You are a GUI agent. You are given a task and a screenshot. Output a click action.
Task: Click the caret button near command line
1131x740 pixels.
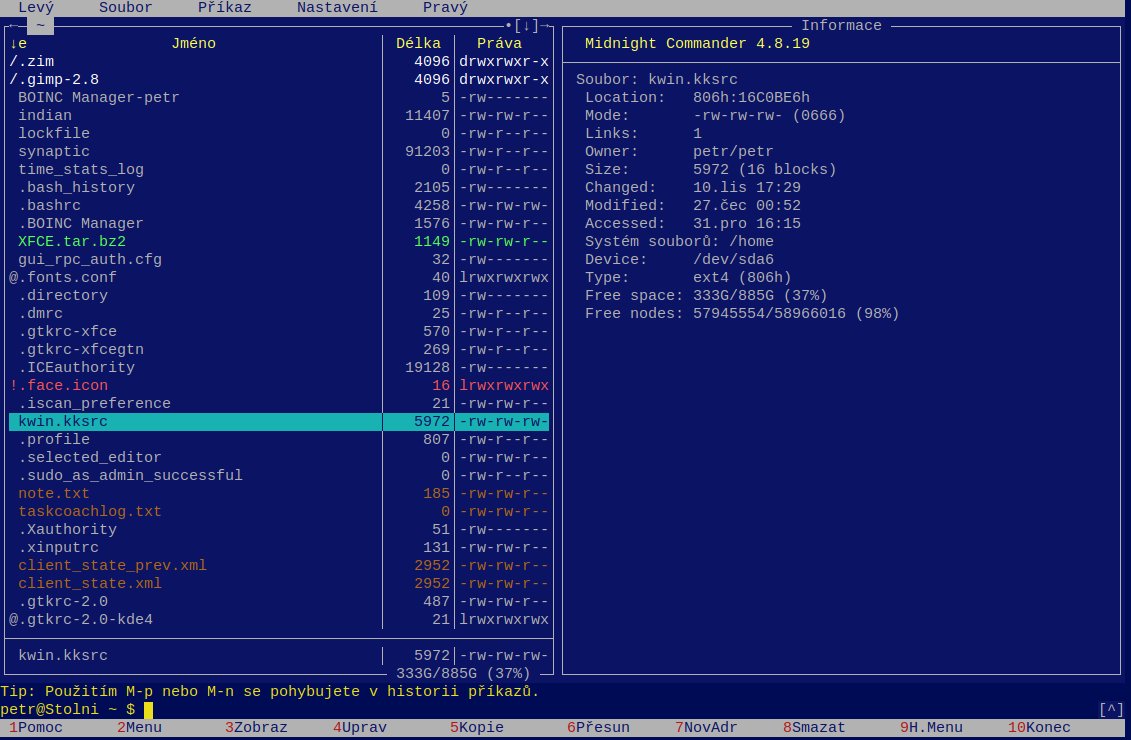coord(1110,709)
